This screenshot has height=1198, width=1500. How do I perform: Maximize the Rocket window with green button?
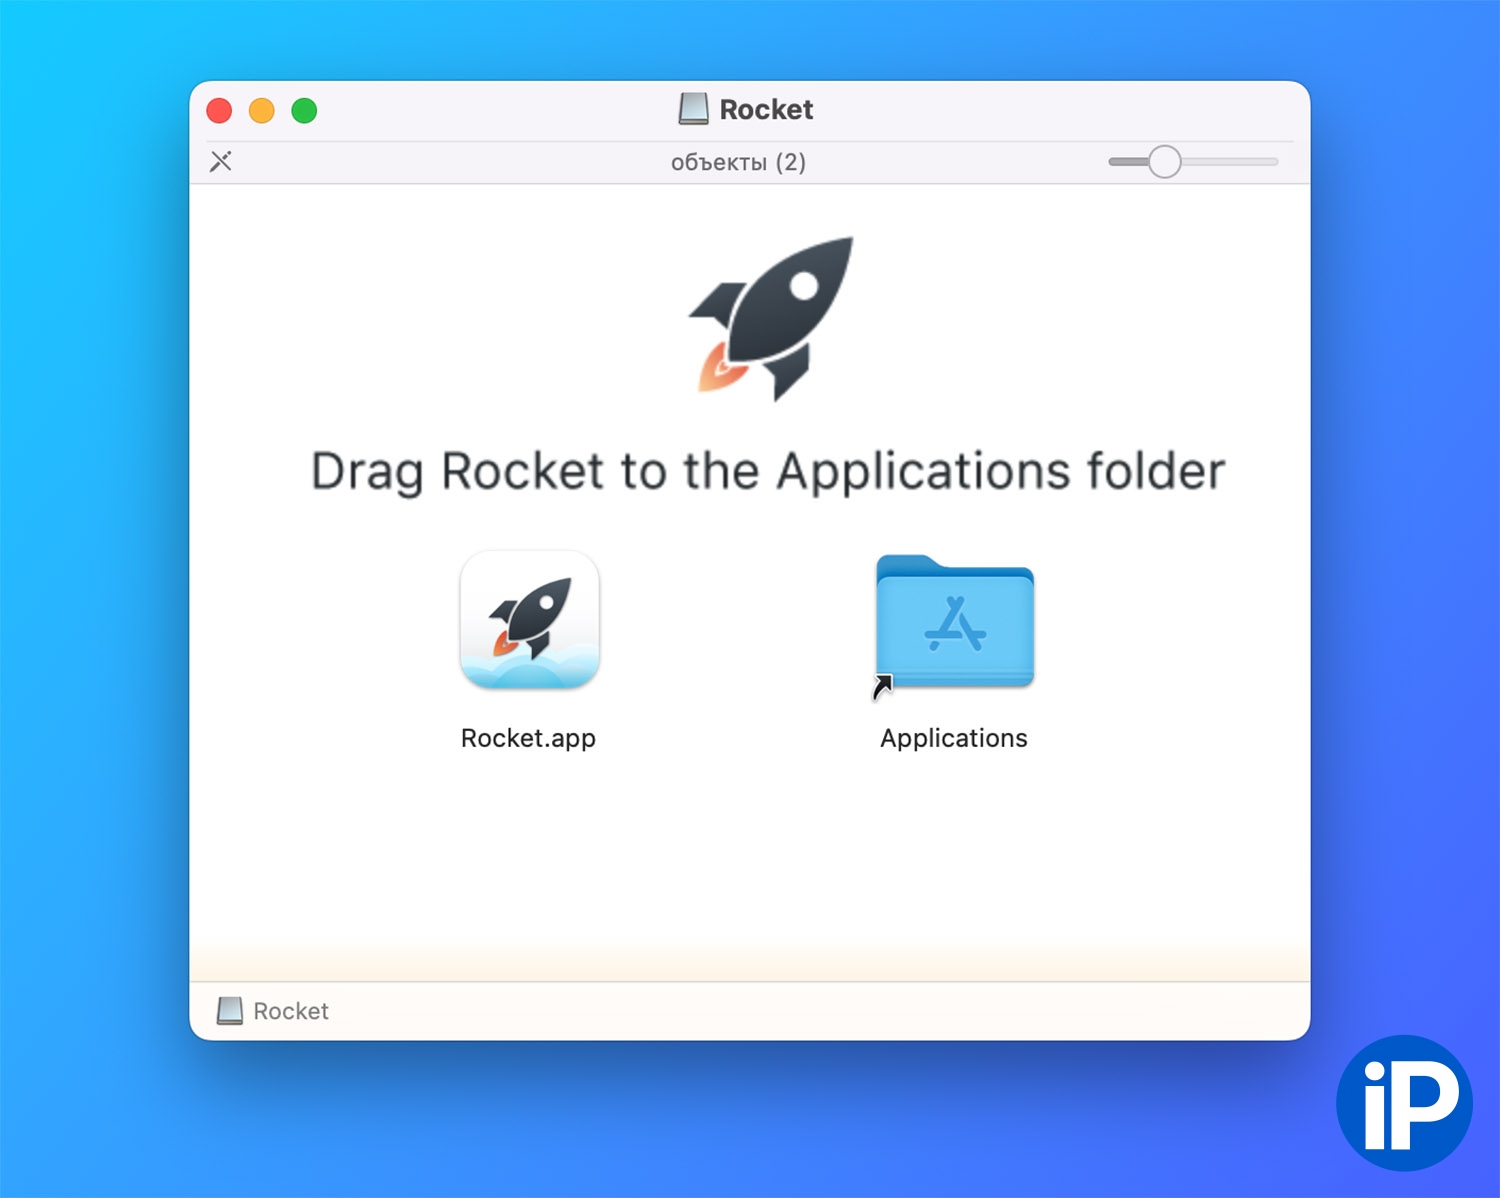point(304,110)
